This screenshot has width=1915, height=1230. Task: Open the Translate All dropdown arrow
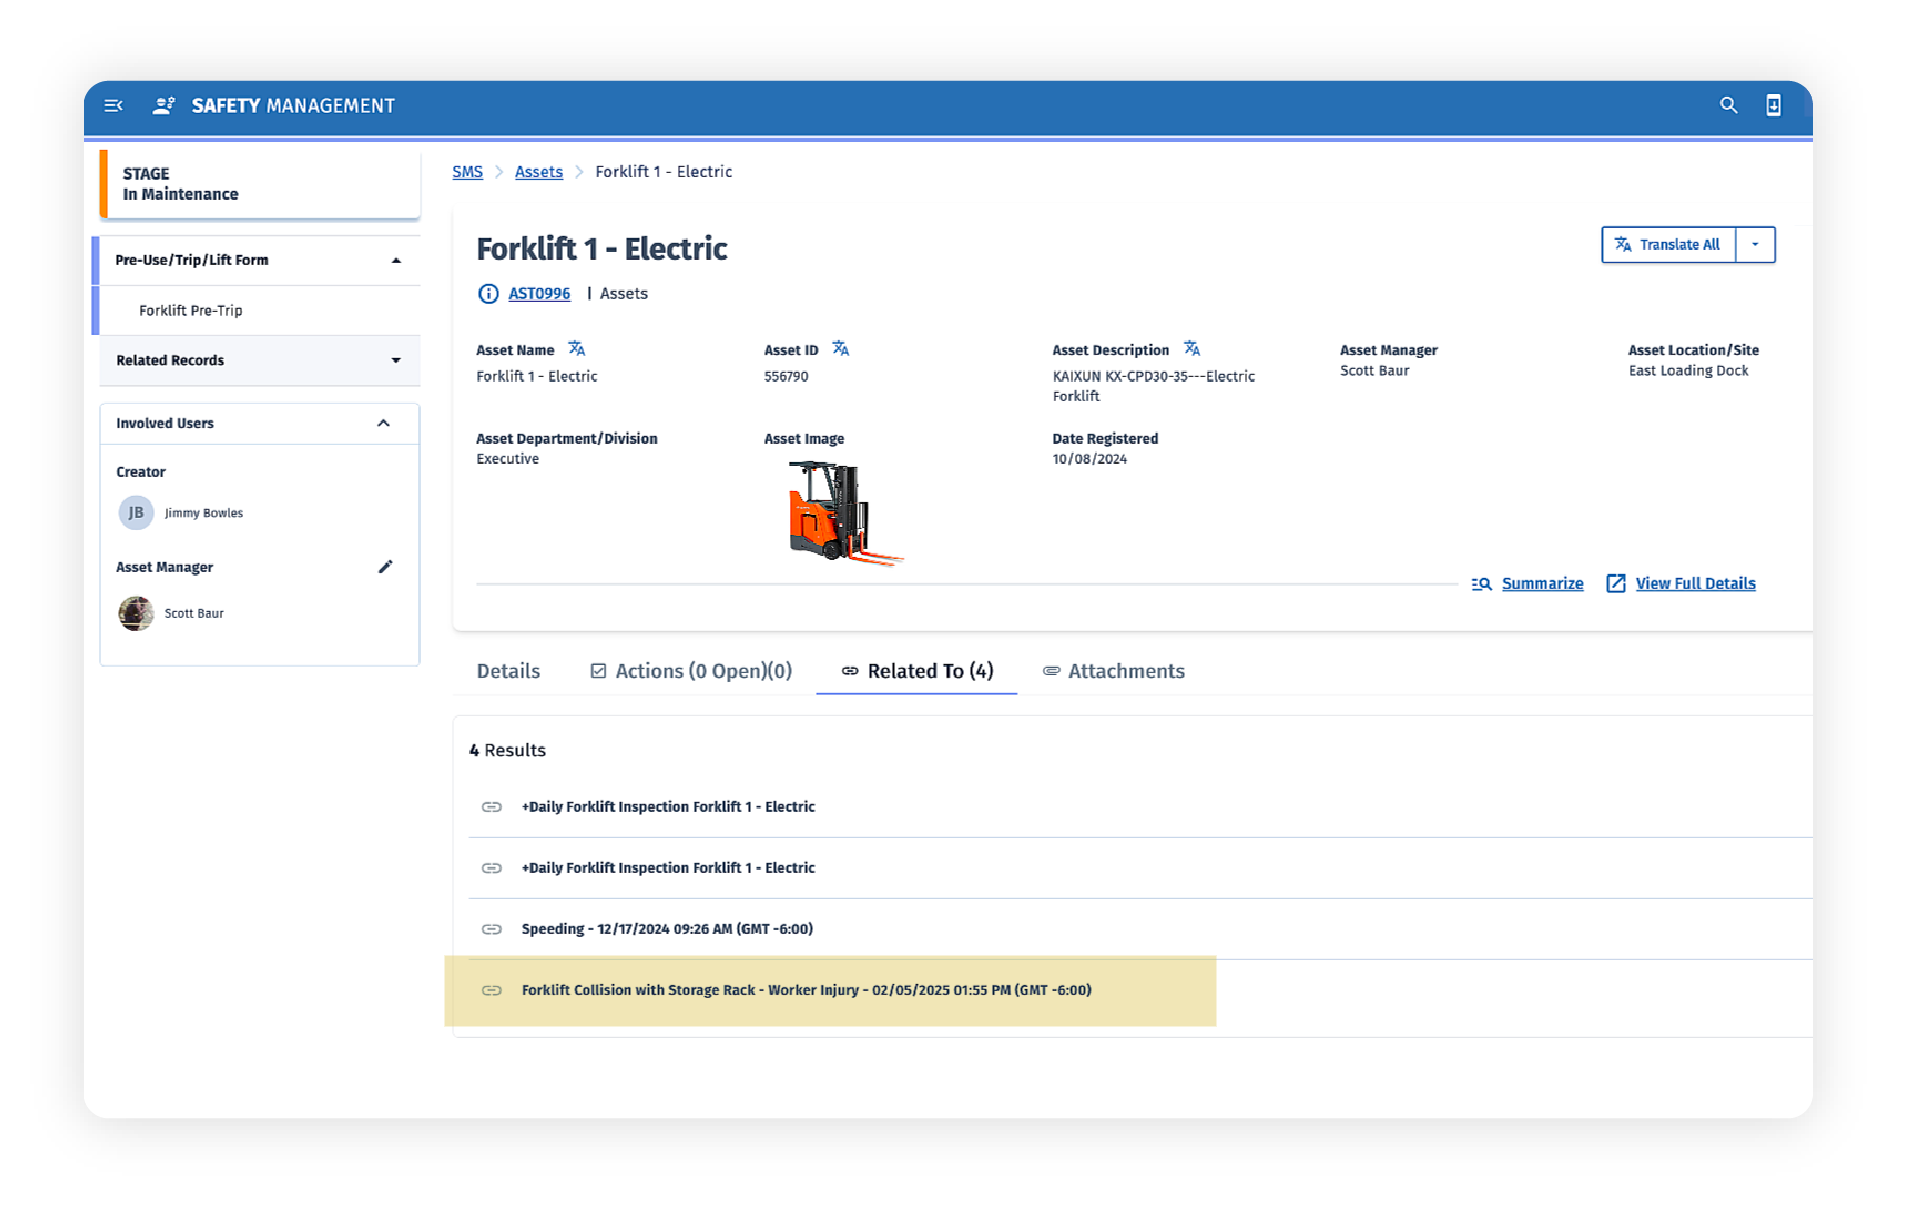(x=1755, y=245)
